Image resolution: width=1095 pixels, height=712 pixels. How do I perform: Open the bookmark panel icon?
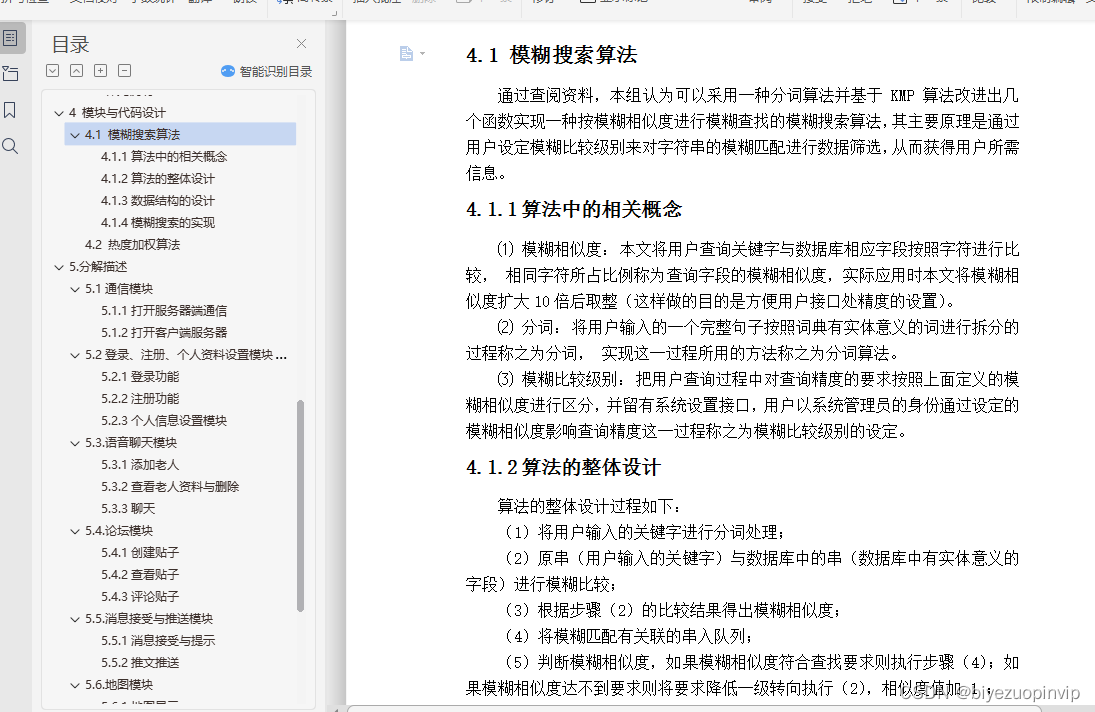(10, 110)
